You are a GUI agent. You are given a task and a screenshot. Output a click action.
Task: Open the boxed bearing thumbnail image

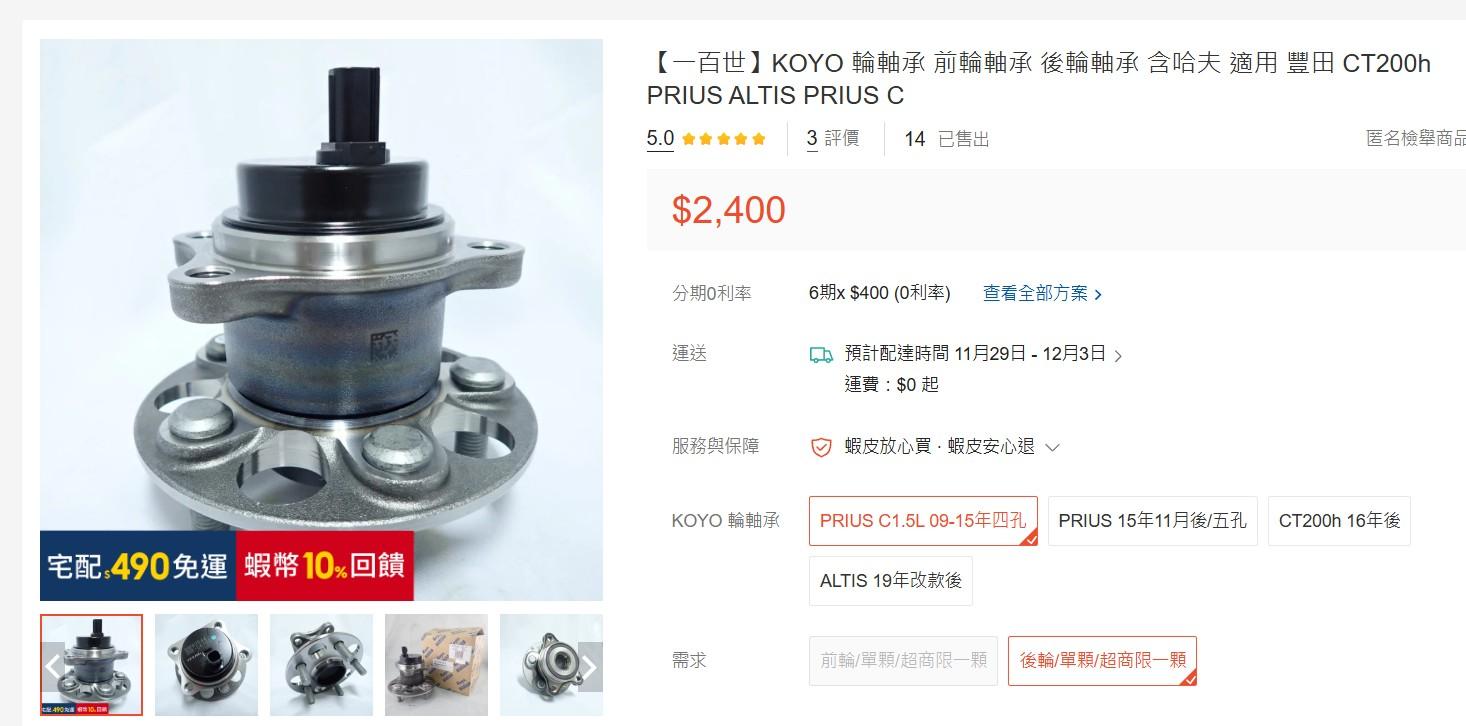[x=436, y=665]
